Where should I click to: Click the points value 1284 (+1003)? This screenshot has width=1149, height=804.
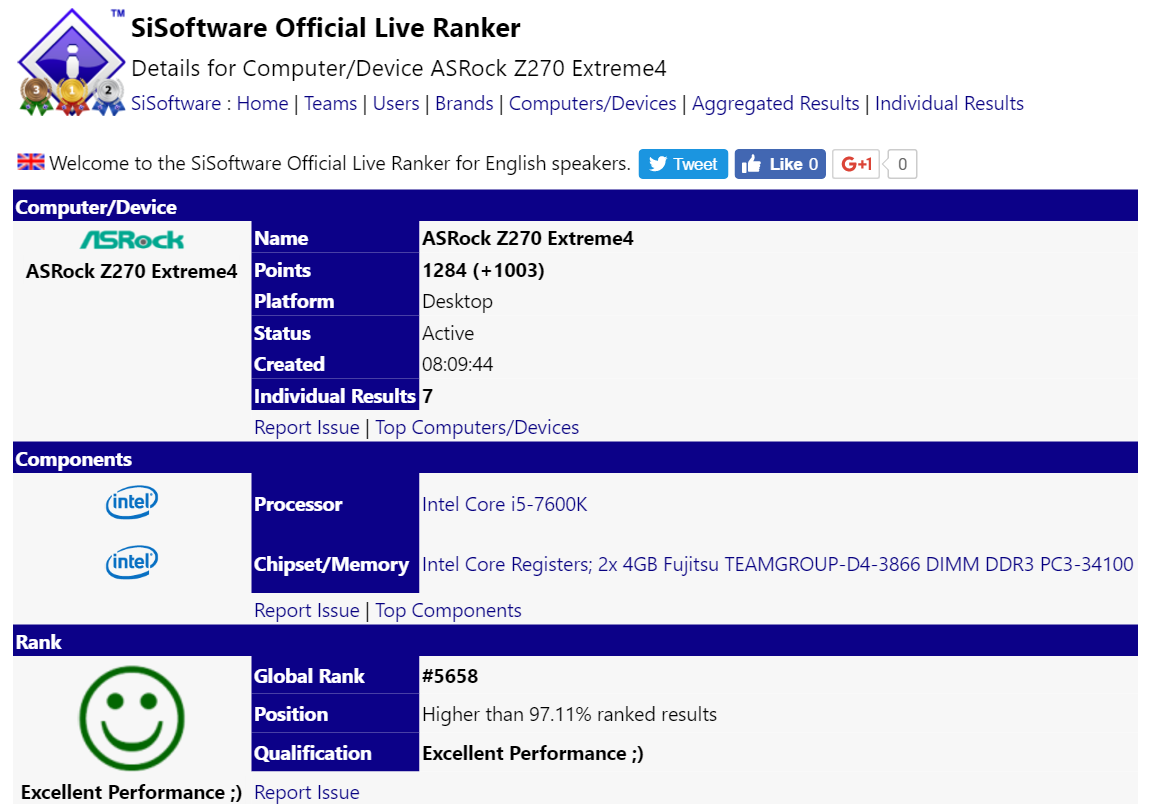483,270
